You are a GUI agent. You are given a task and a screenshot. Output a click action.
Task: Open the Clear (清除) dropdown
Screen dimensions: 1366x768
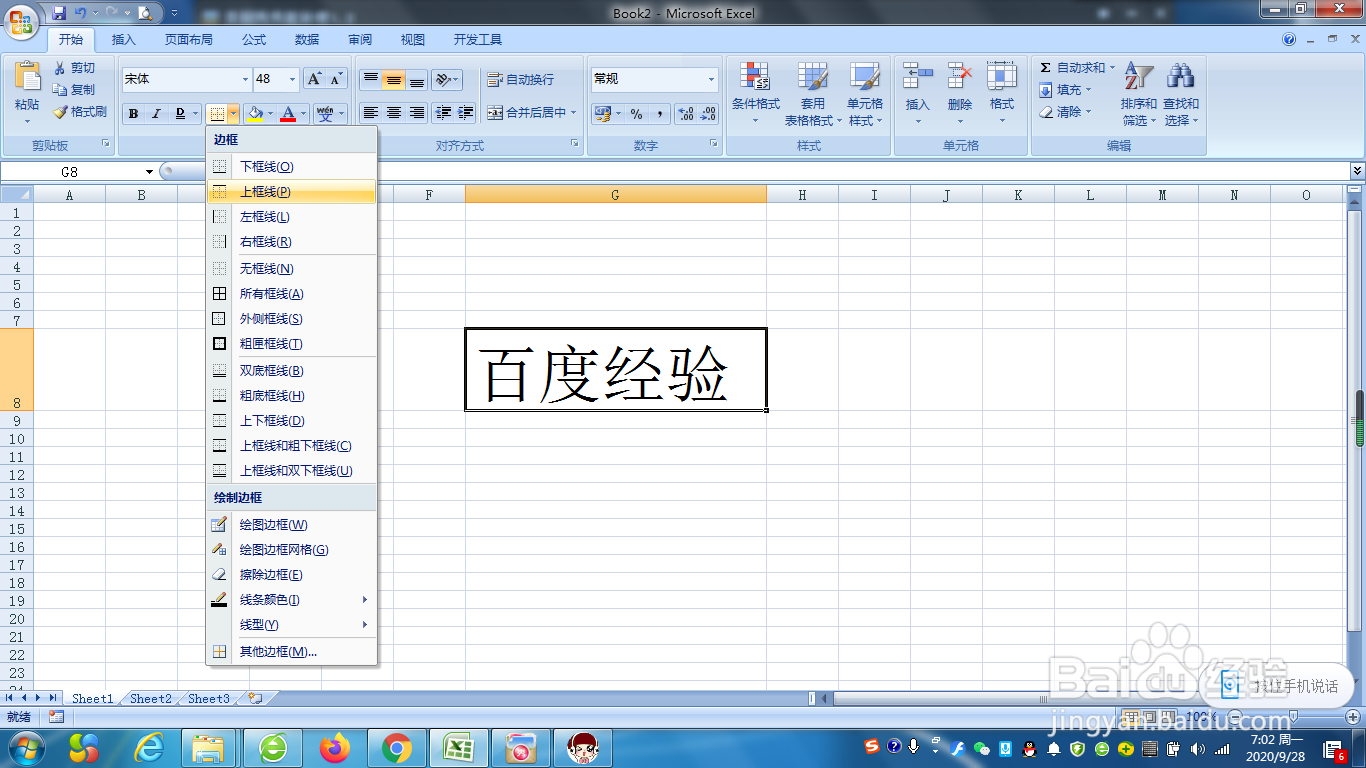pyautogui.click(x=1066, y=112)
